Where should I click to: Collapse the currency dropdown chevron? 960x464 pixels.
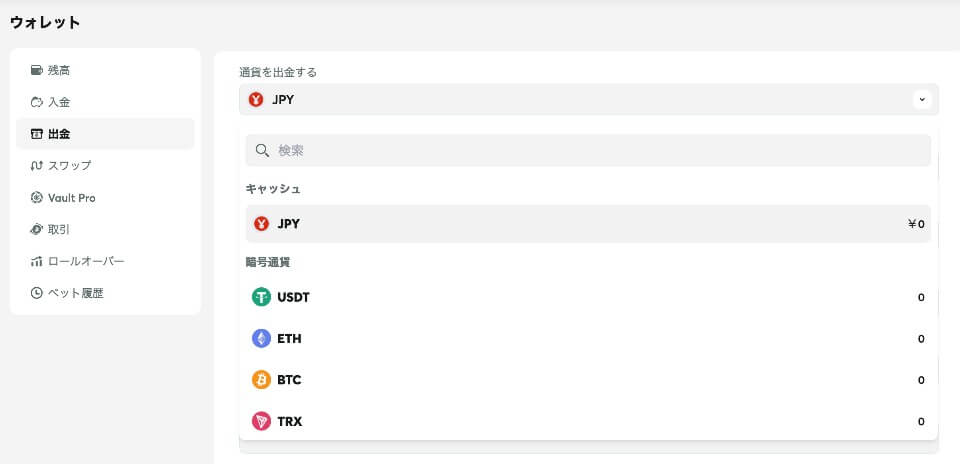(922, 99)
